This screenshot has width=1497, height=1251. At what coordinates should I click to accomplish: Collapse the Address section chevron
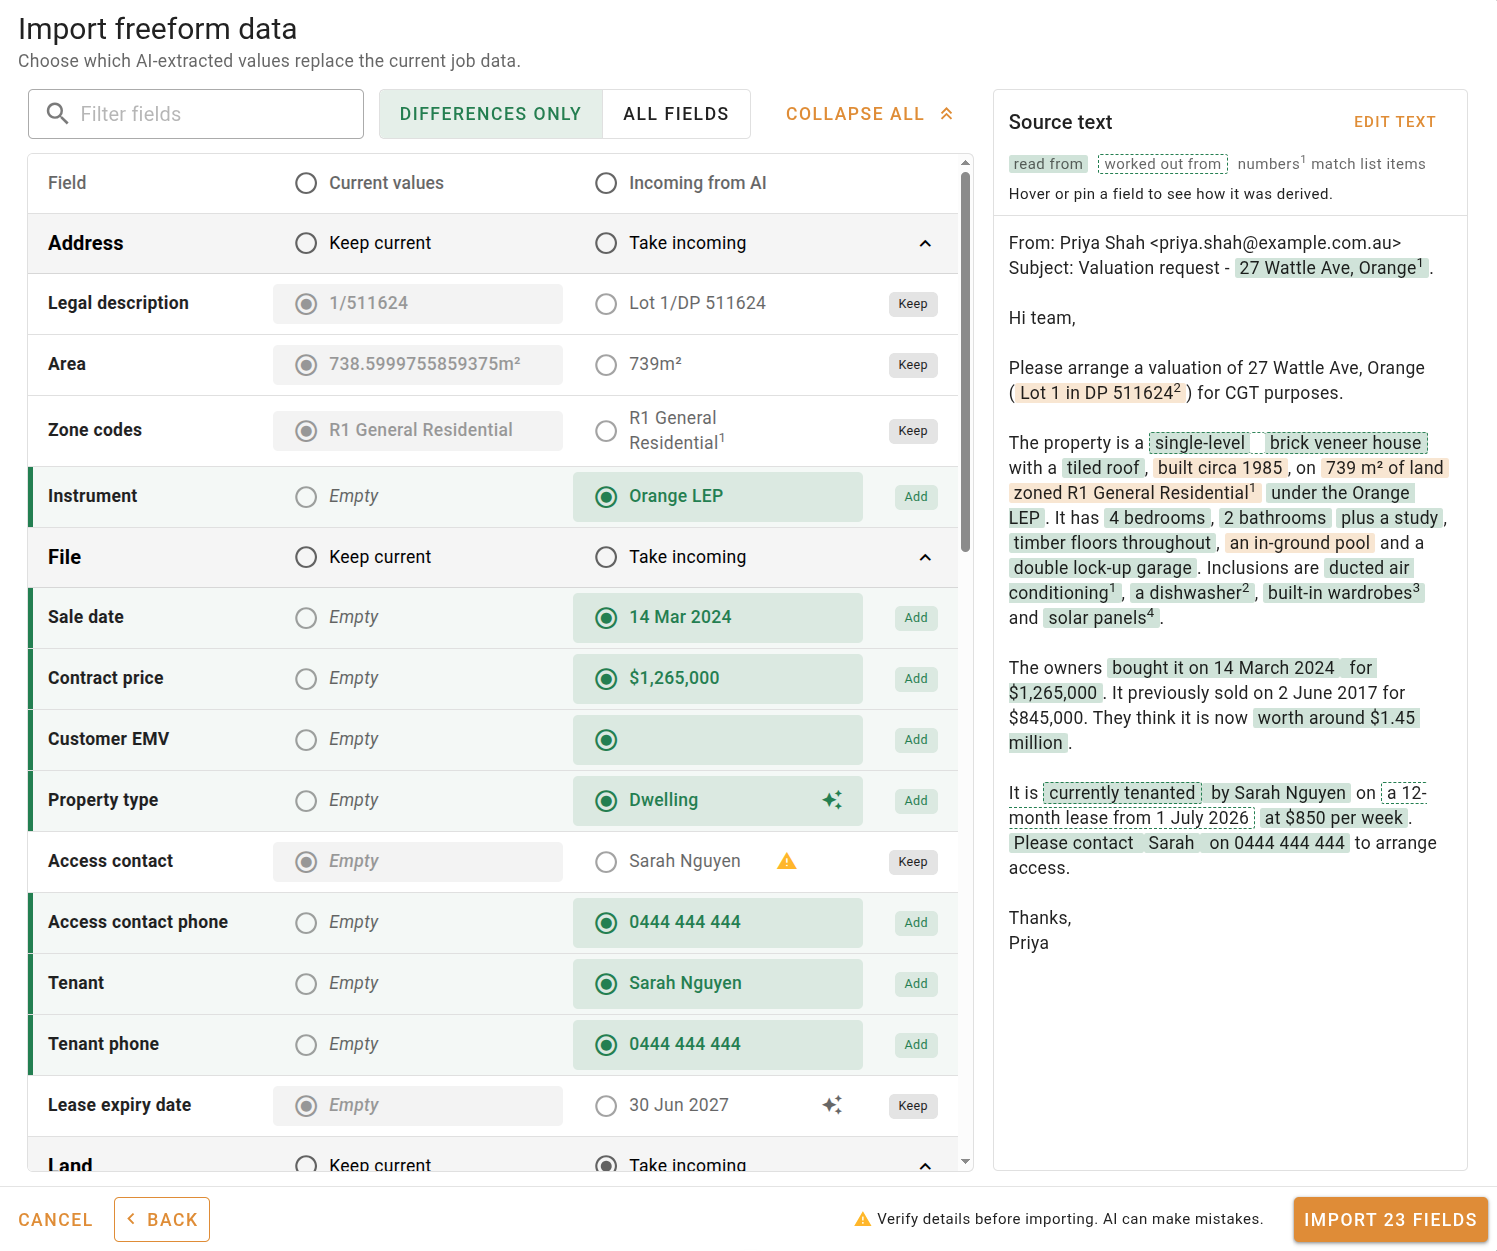[925, 243]
